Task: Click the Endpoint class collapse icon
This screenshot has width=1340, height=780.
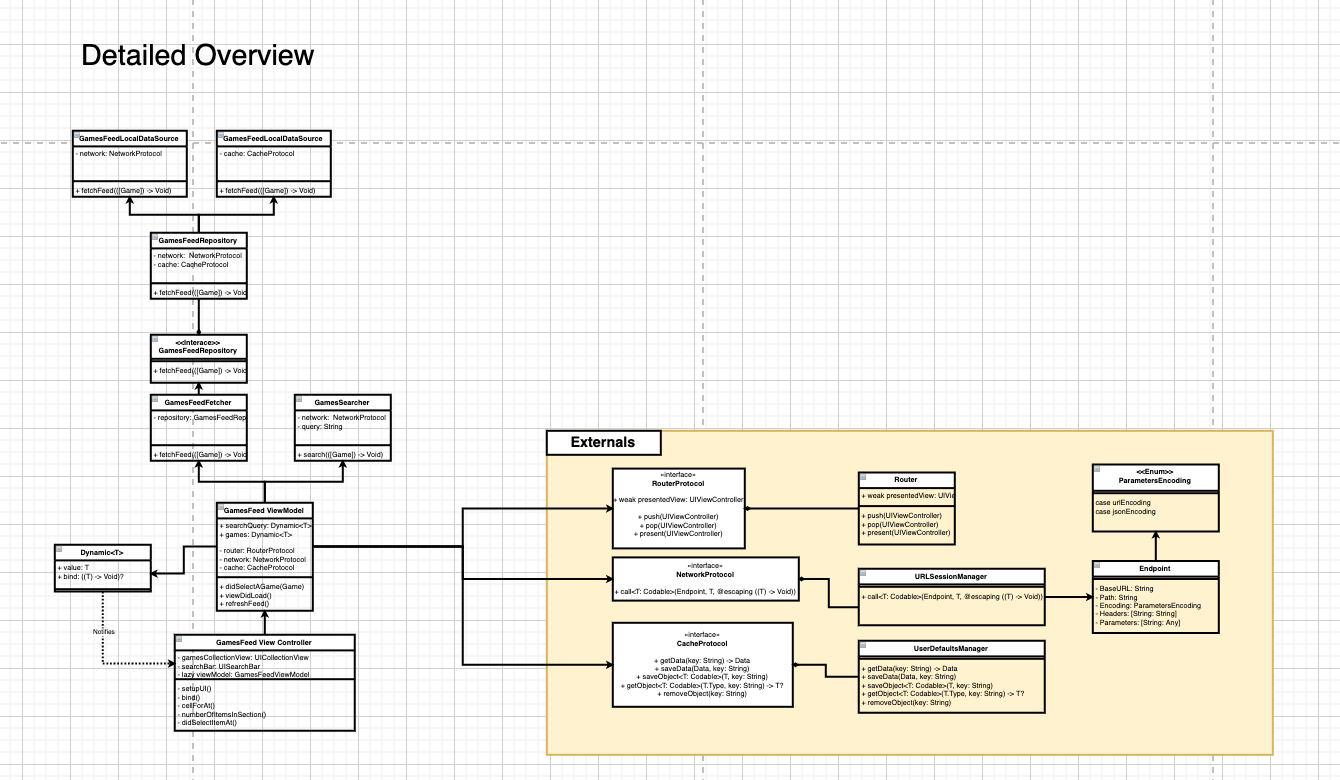Action: 1098,566
